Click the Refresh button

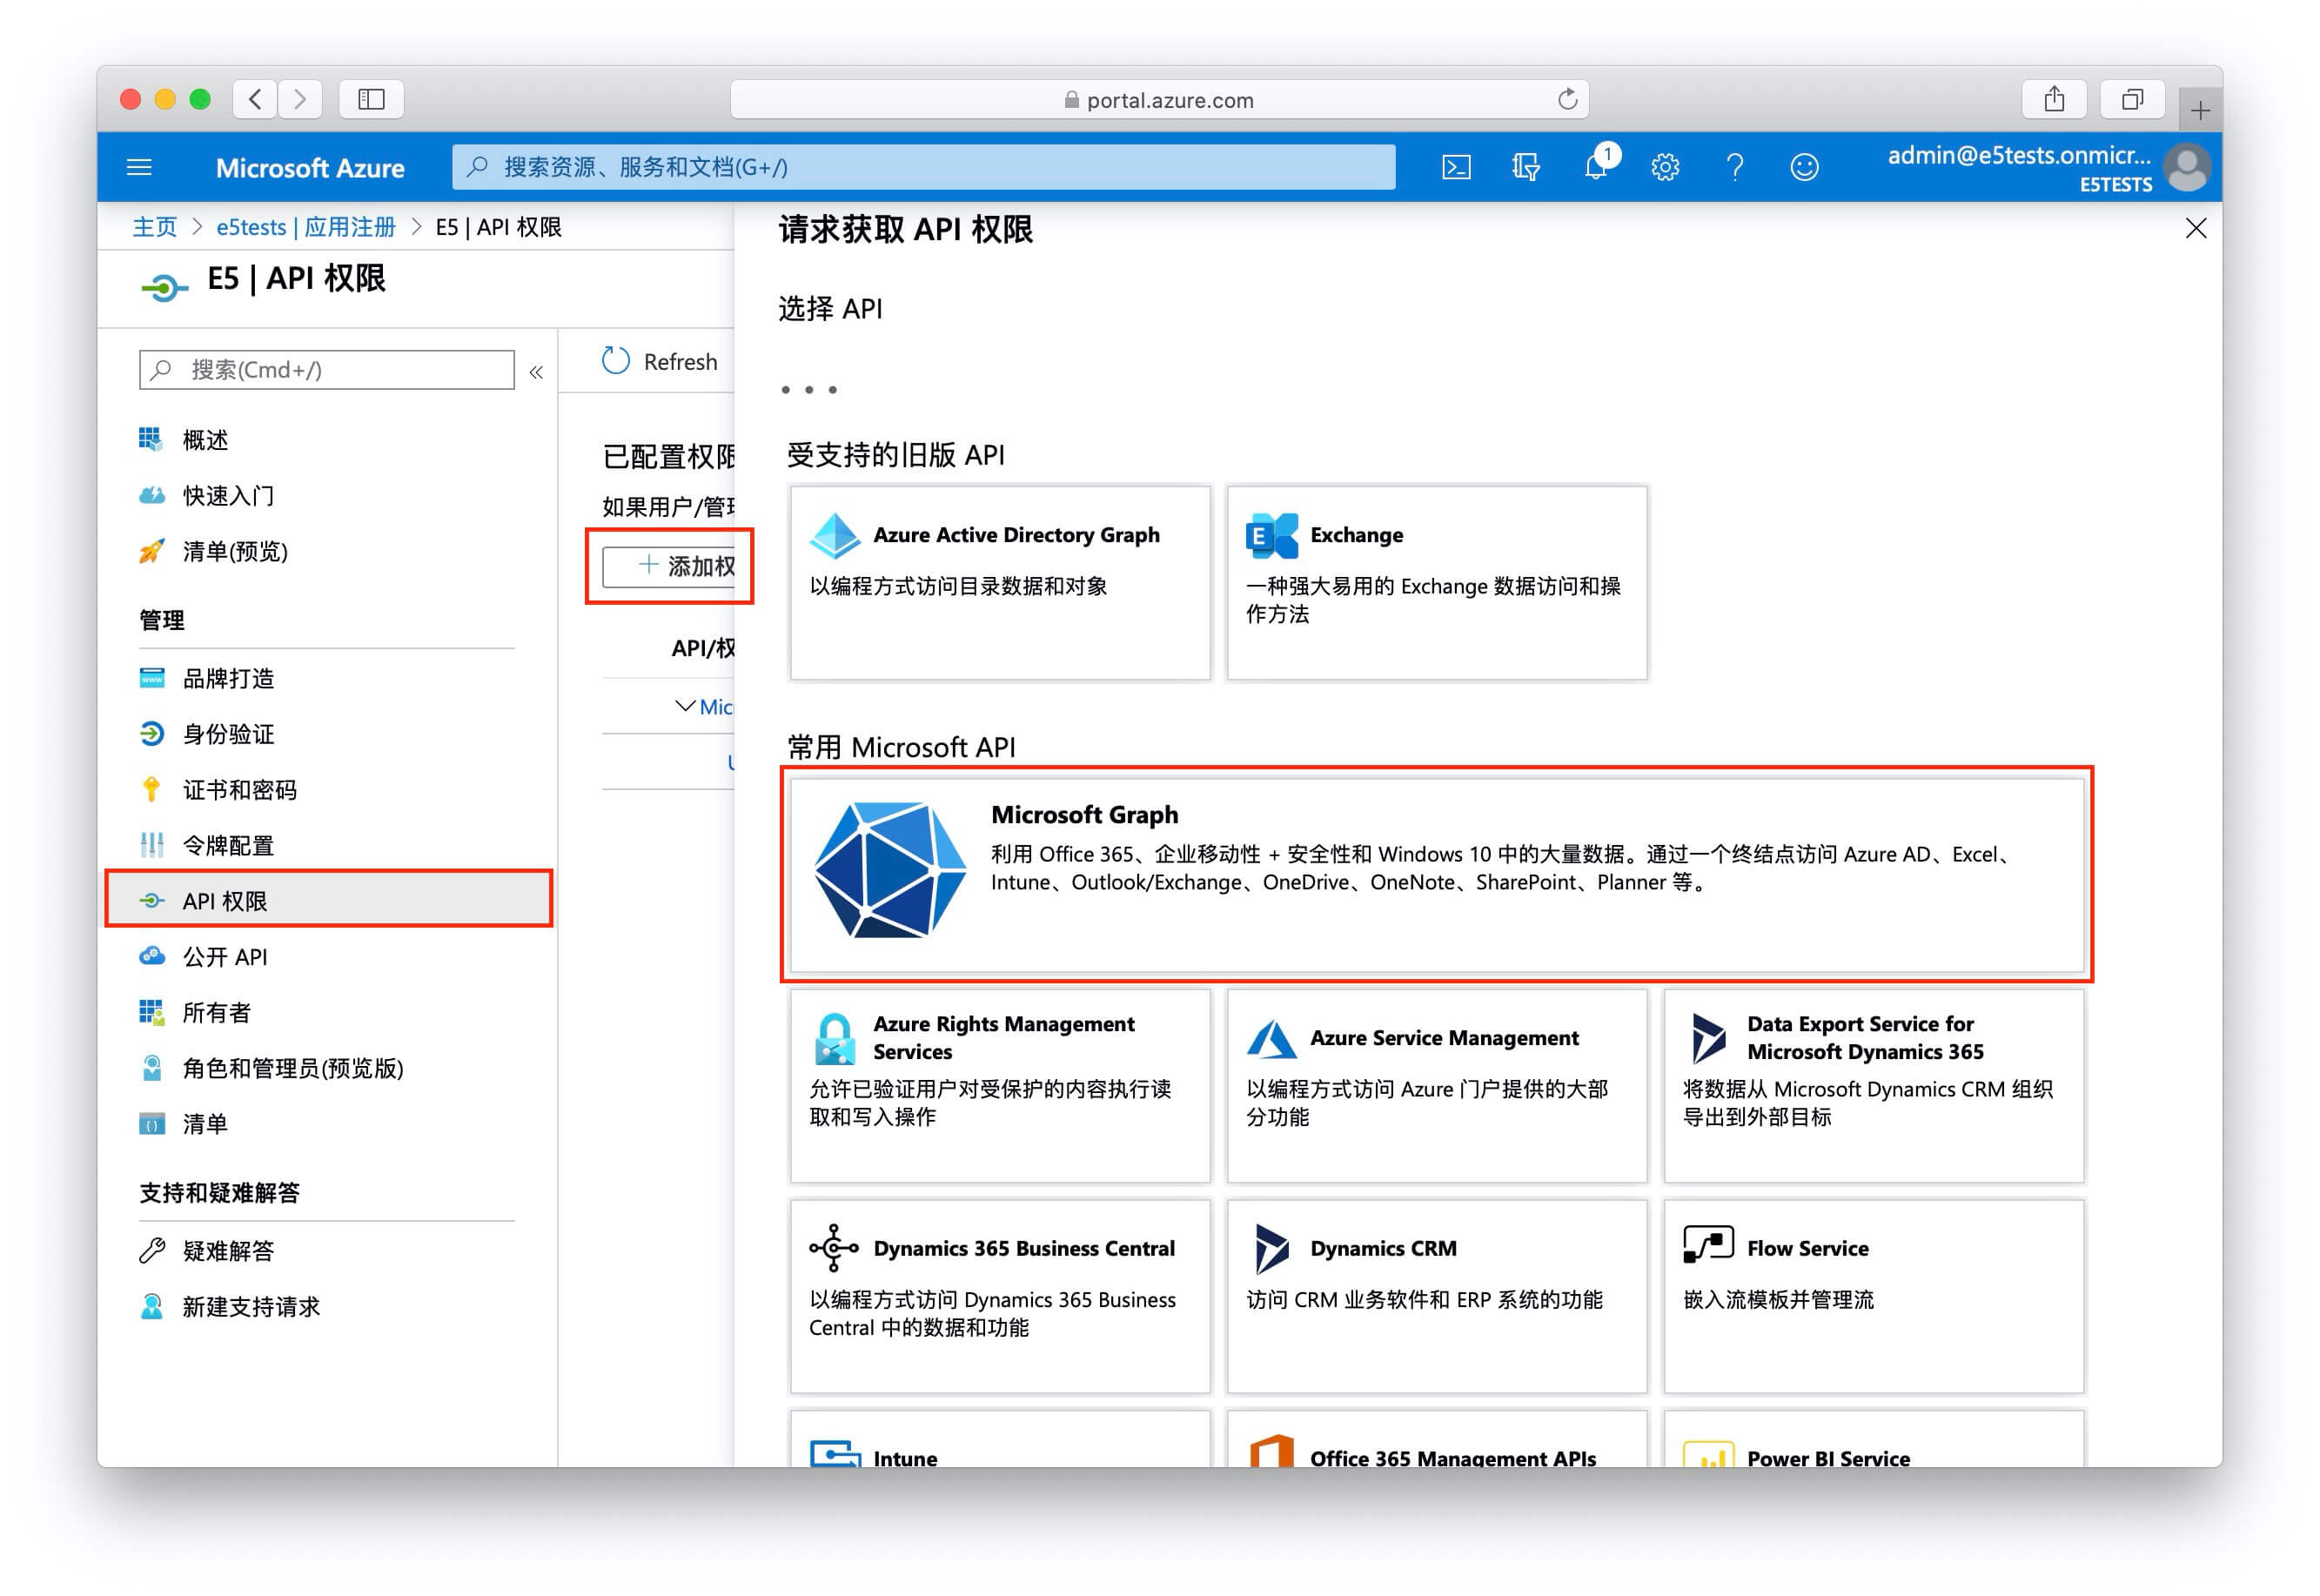(660, 361)
